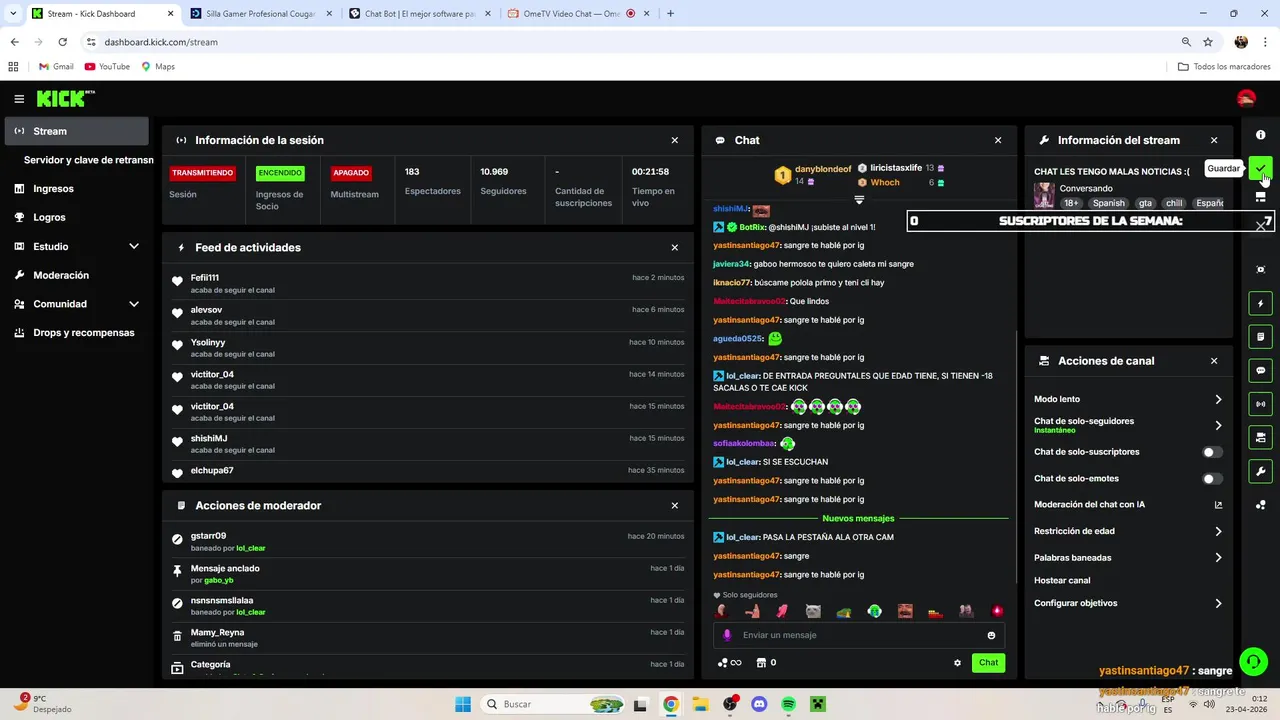1280x720 pixels.
Task: Open Restricción de edad options arrow
Action: click(1218, 531)
